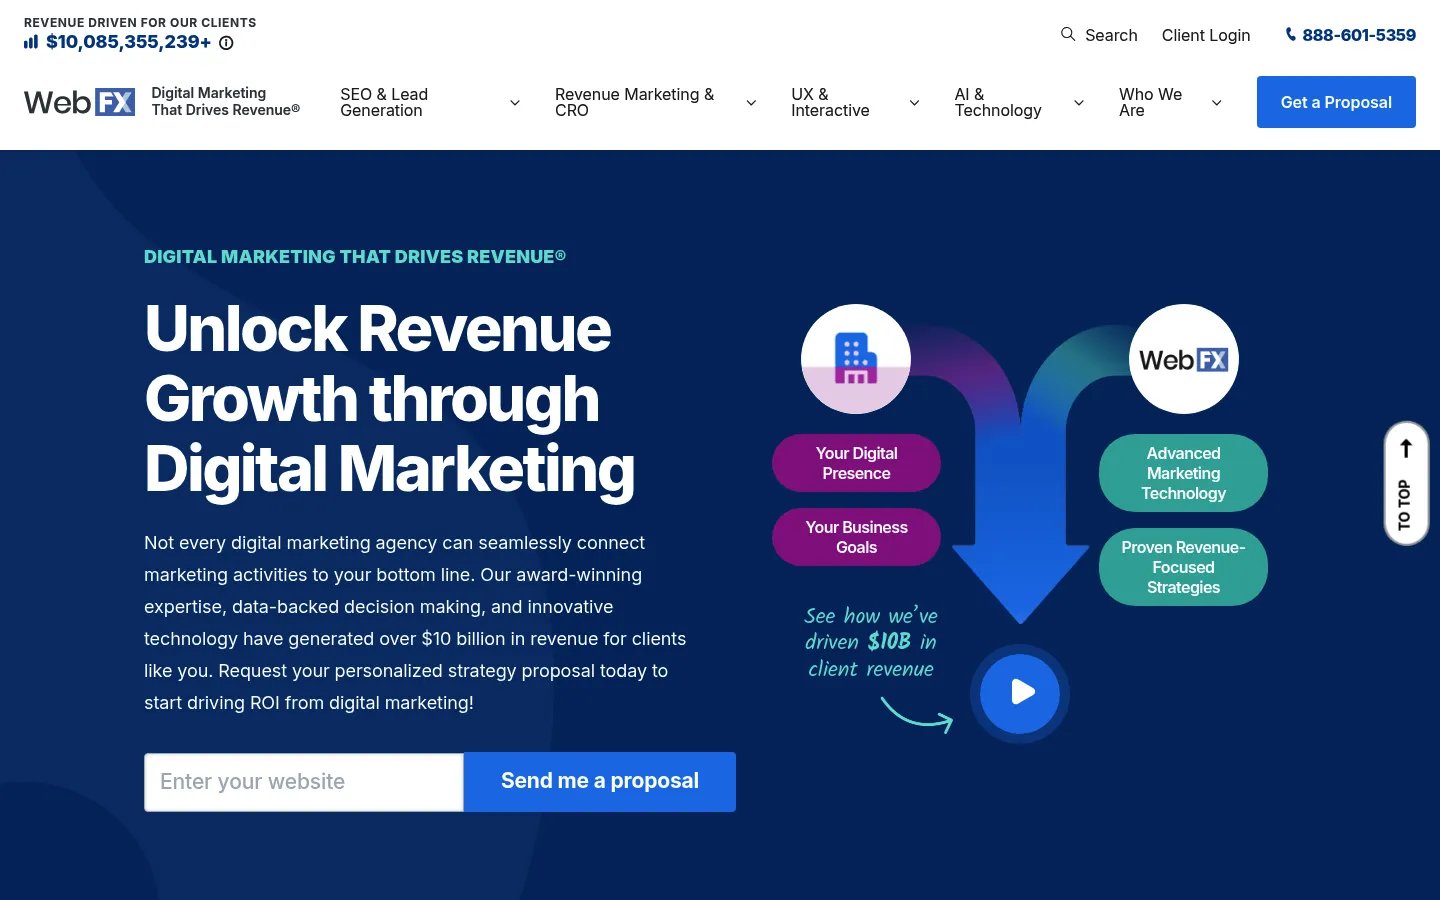Click the To Top arrow button
Viewport: 1440px width, 900px height.
tap(1406, 483)
